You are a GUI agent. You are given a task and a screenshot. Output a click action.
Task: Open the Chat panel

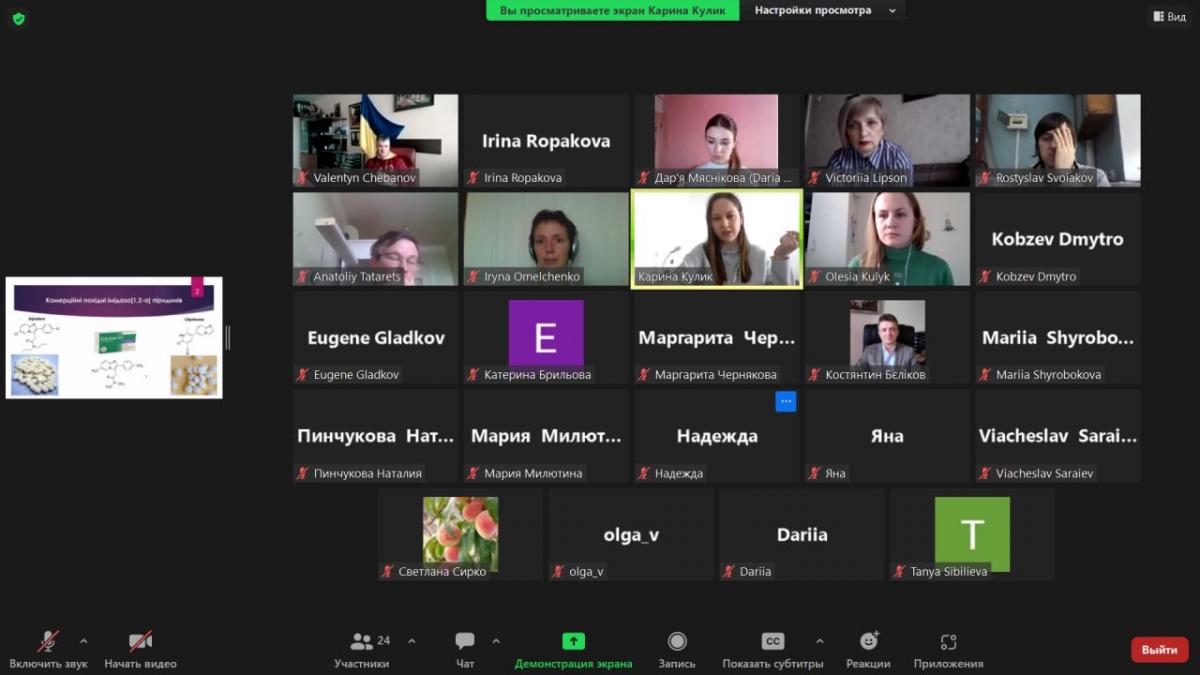pos(465,642)
